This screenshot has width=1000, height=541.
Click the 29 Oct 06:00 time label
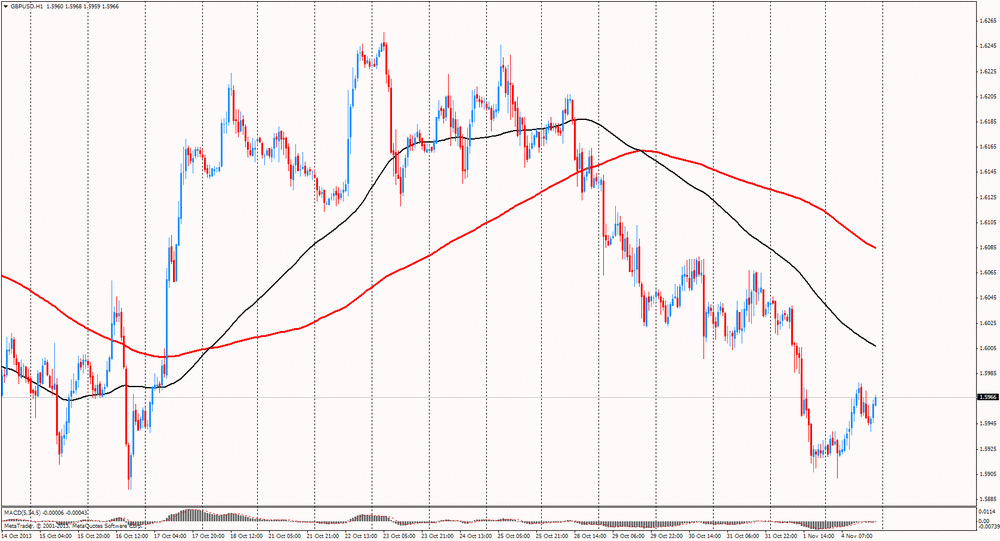629,537
